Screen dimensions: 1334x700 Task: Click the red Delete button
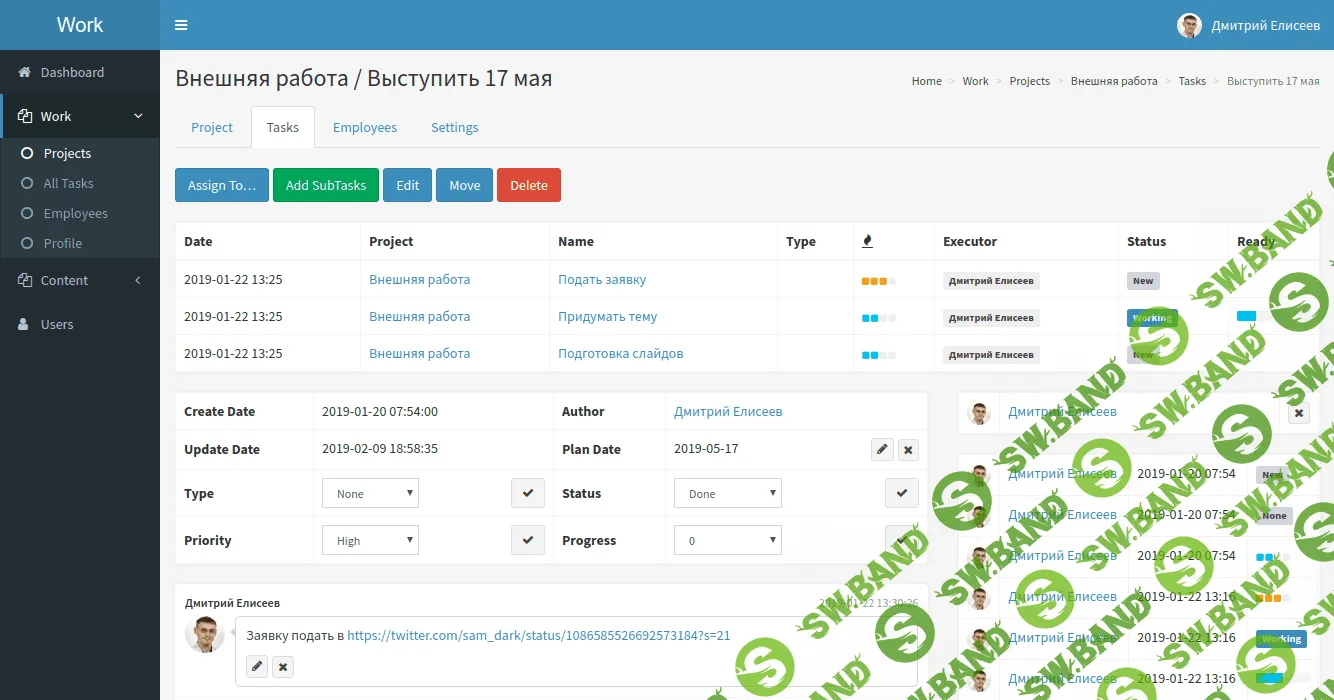(x=528, y=184)
